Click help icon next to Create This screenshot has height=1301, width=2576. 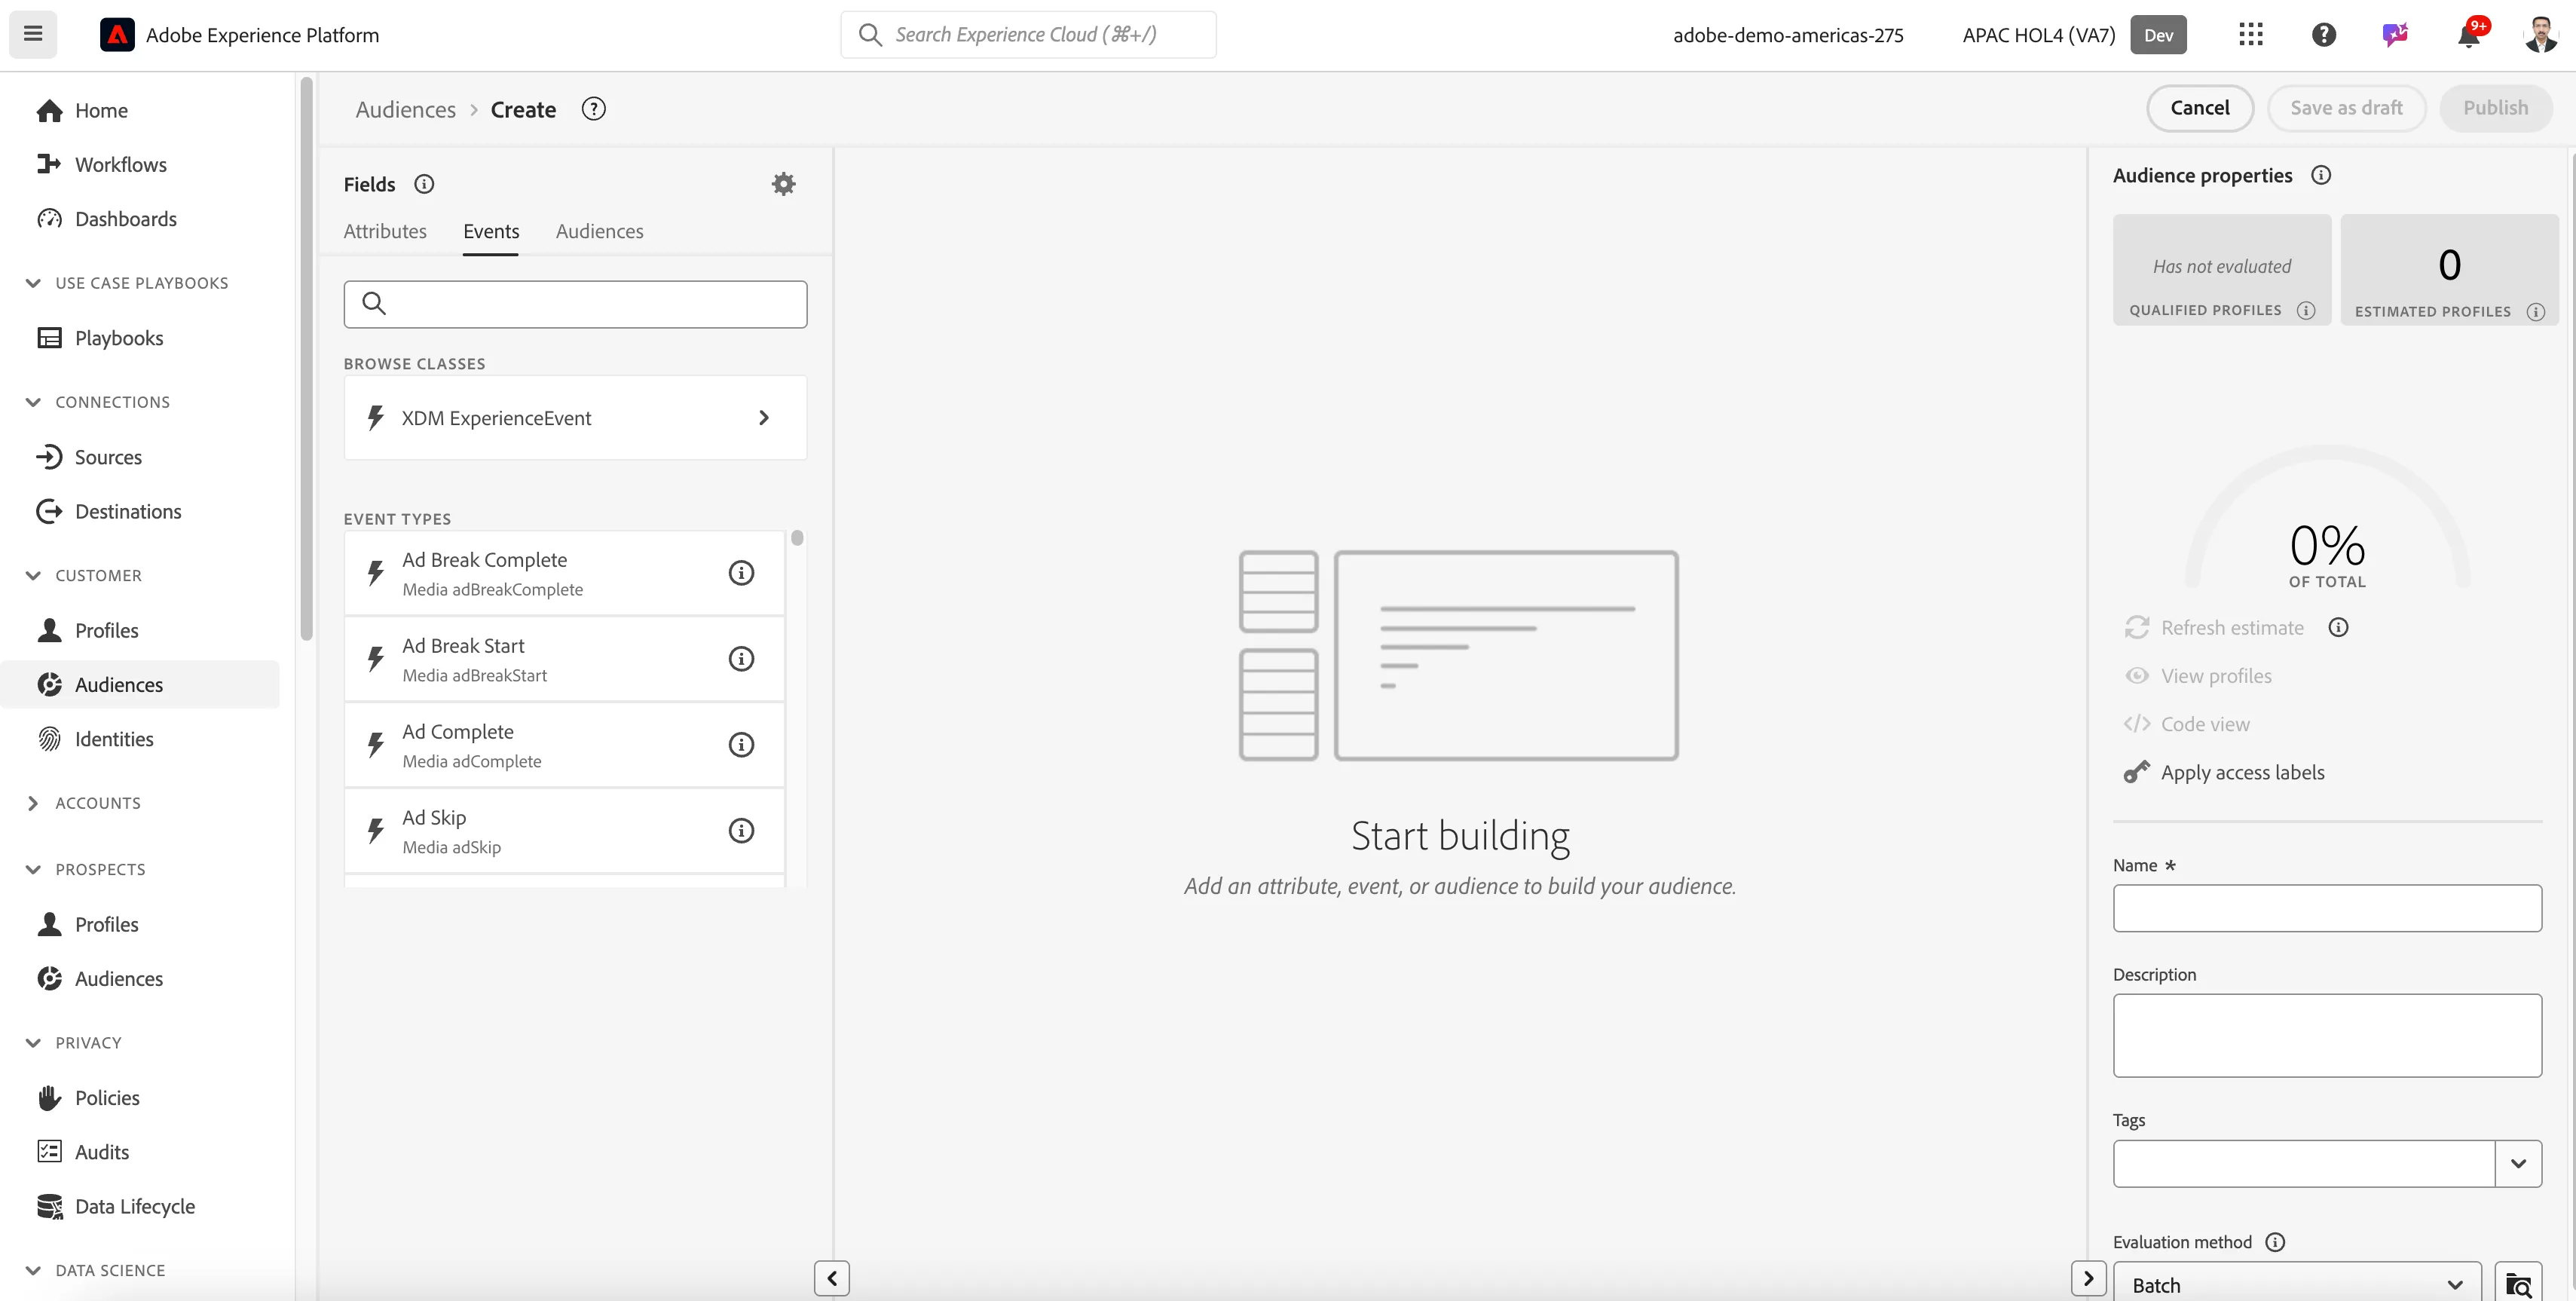pos(594,109)
